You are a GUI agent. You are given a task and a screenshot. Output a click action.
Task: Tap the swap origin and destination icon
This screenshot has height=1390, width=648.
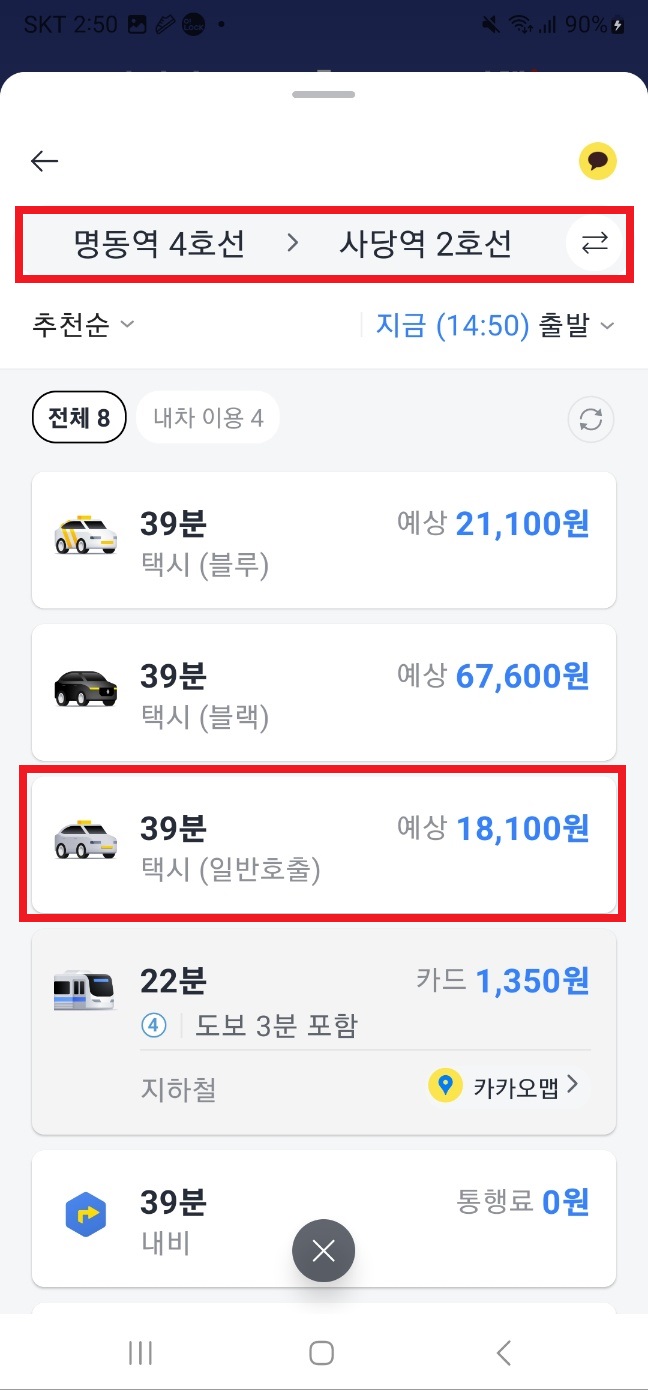click(x=594, y=243)
